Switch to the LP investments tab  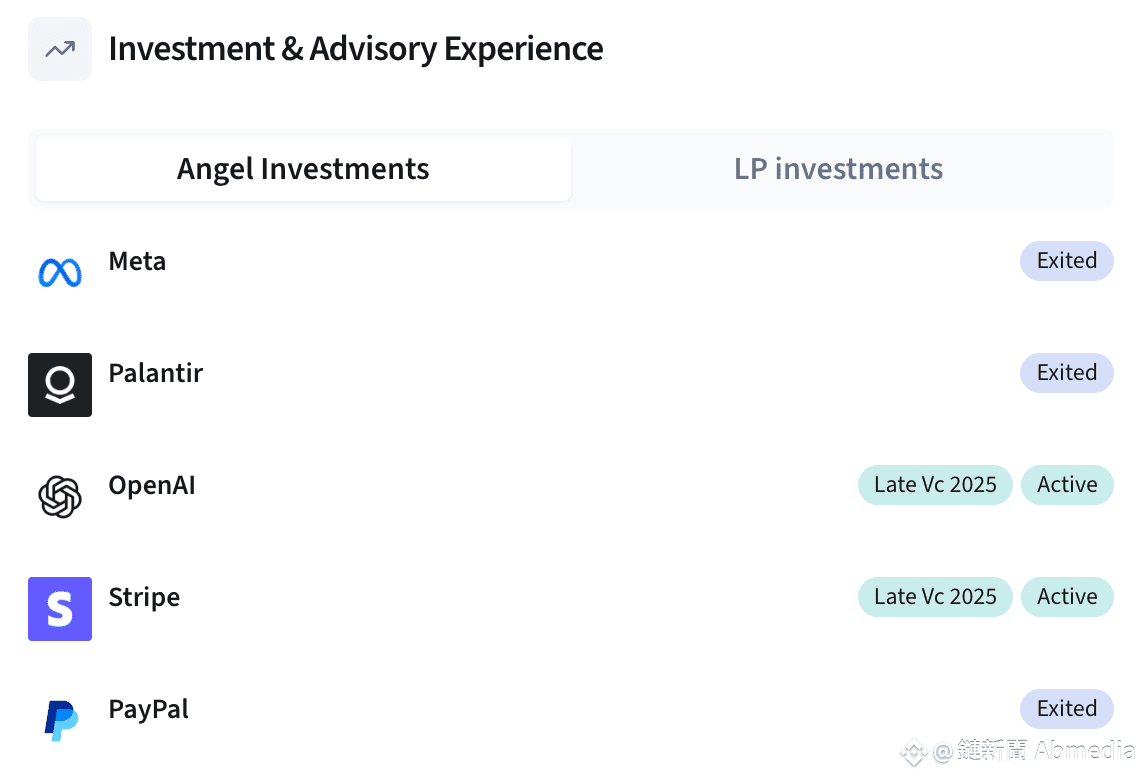click(838, 169)
